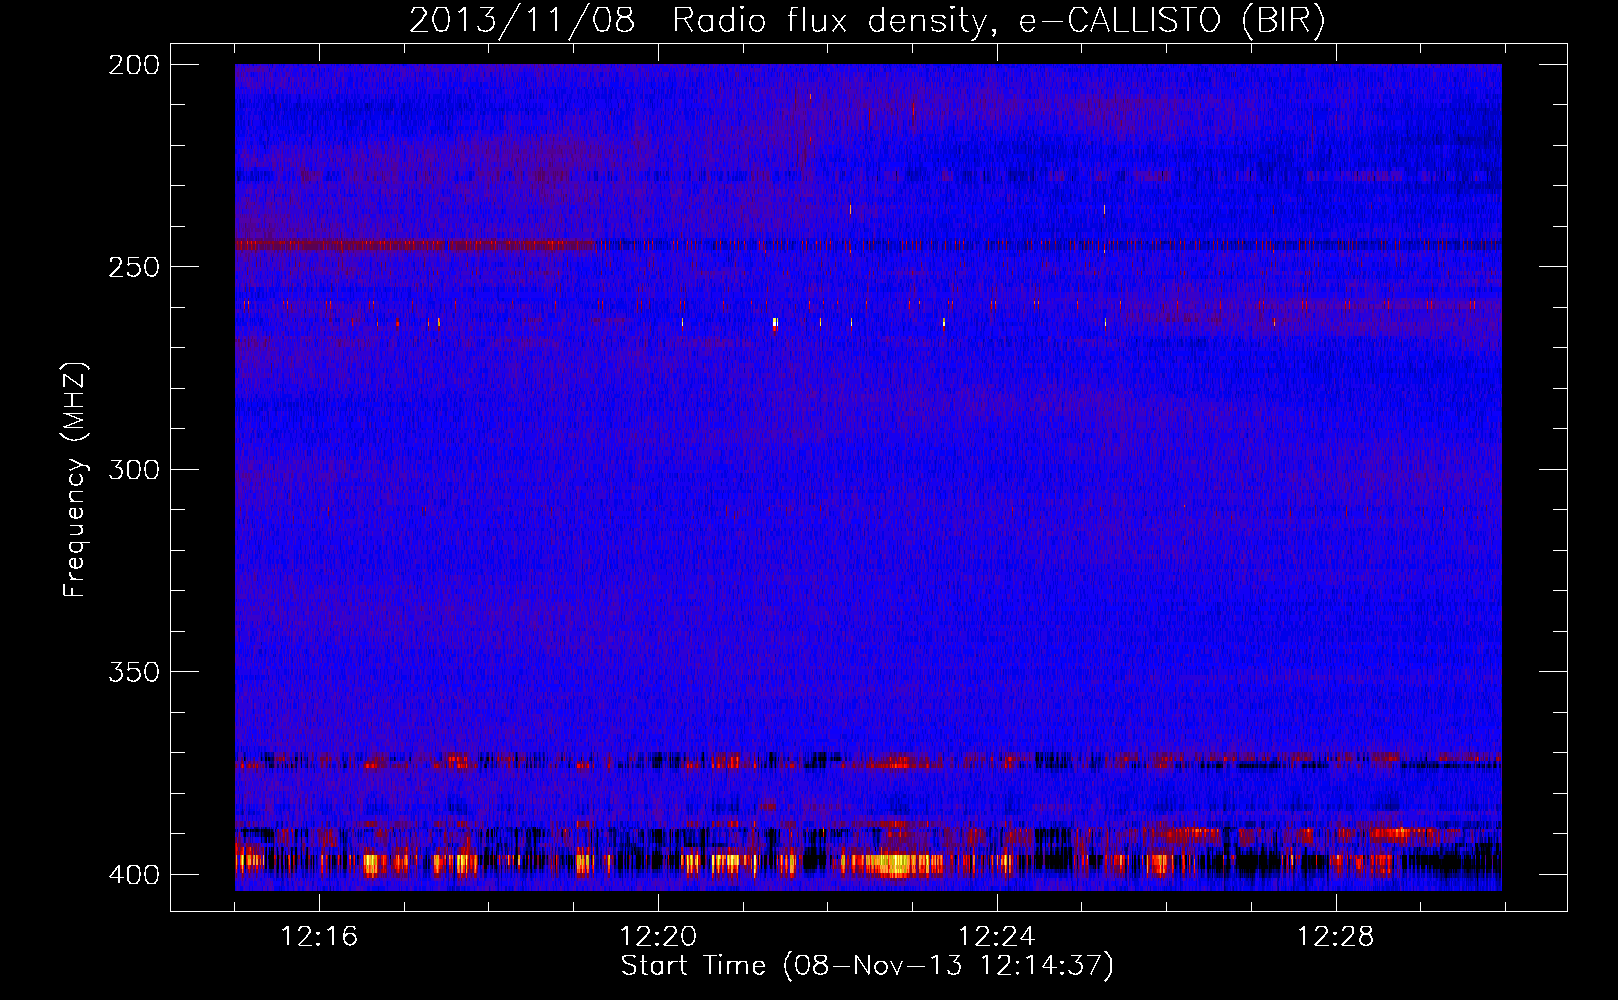Screen dimensions: 1618x1000
Task: Click the 250 frequency tick label
Action: [x=134, y=267]
